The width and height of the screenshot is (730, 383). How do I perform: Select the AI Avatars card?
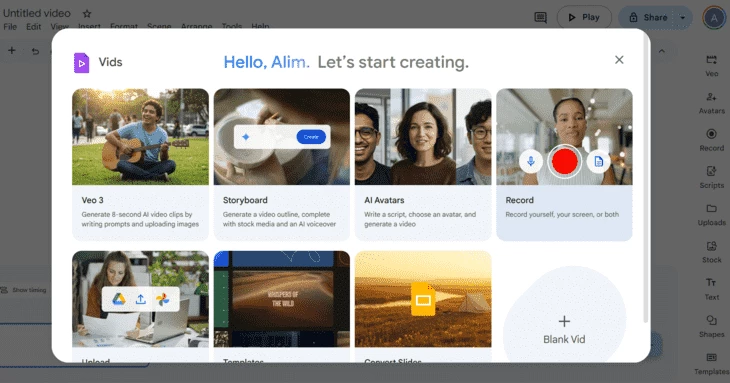423,164
